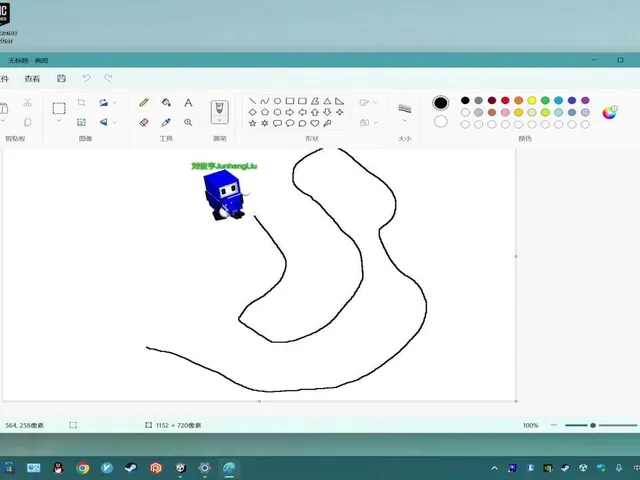The width and height of the screenshot is (640, 480).
Task: Open the Edit colors wheel
Action: [x=610, y=112]
